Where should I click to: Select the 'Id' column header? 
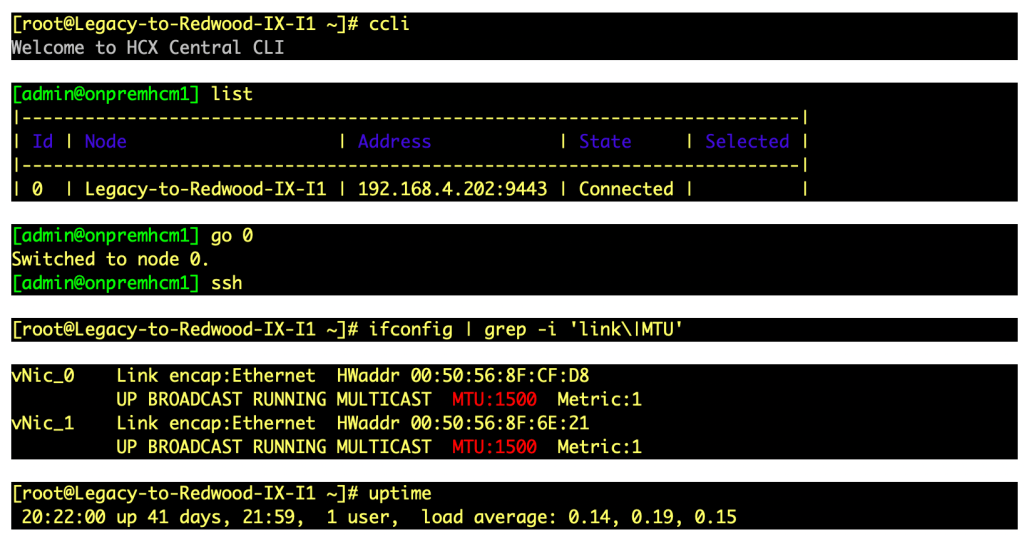(42, 141)
